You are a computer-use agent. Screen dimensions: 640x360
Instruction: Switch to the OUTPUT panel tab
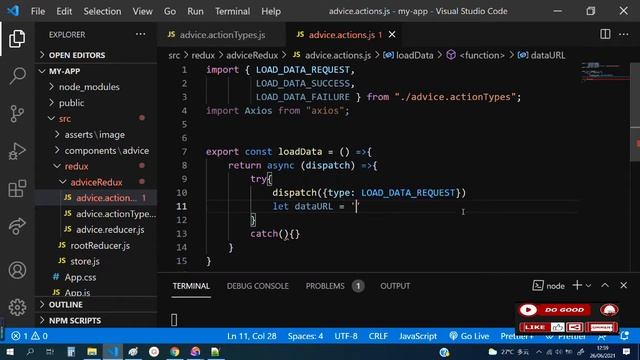click(395, 286)
